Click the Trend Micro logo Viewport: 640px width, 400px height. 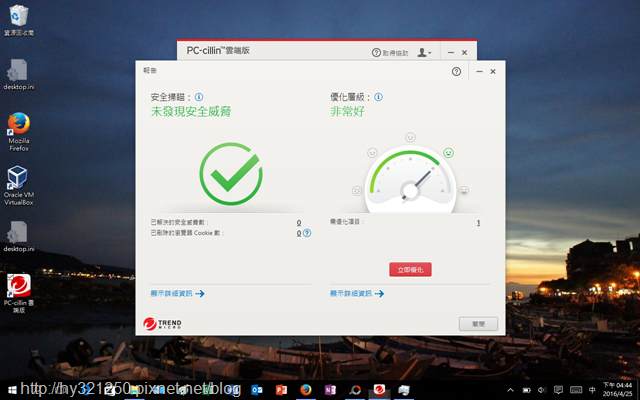click(x=162, y=324)
